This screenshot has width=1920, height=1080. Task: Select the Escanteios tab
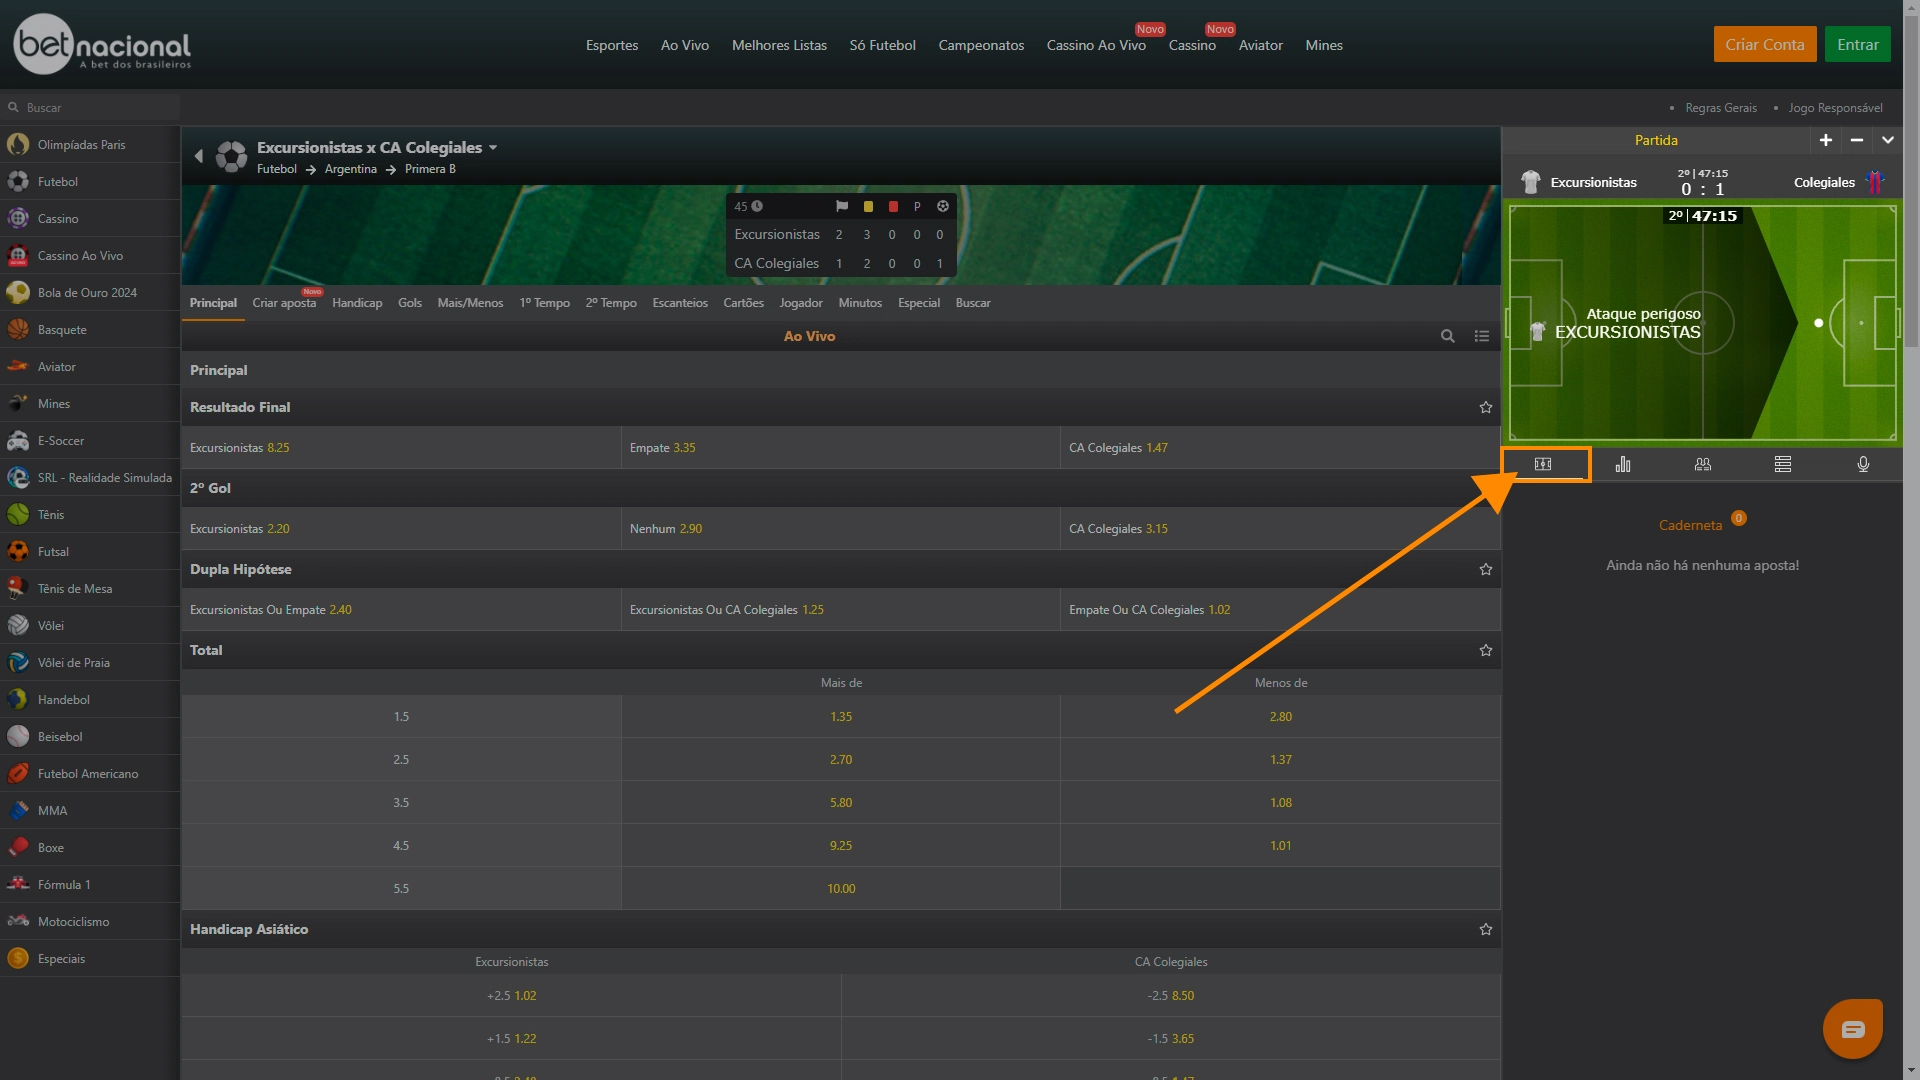pyautogui.click(x=680, y=303)
